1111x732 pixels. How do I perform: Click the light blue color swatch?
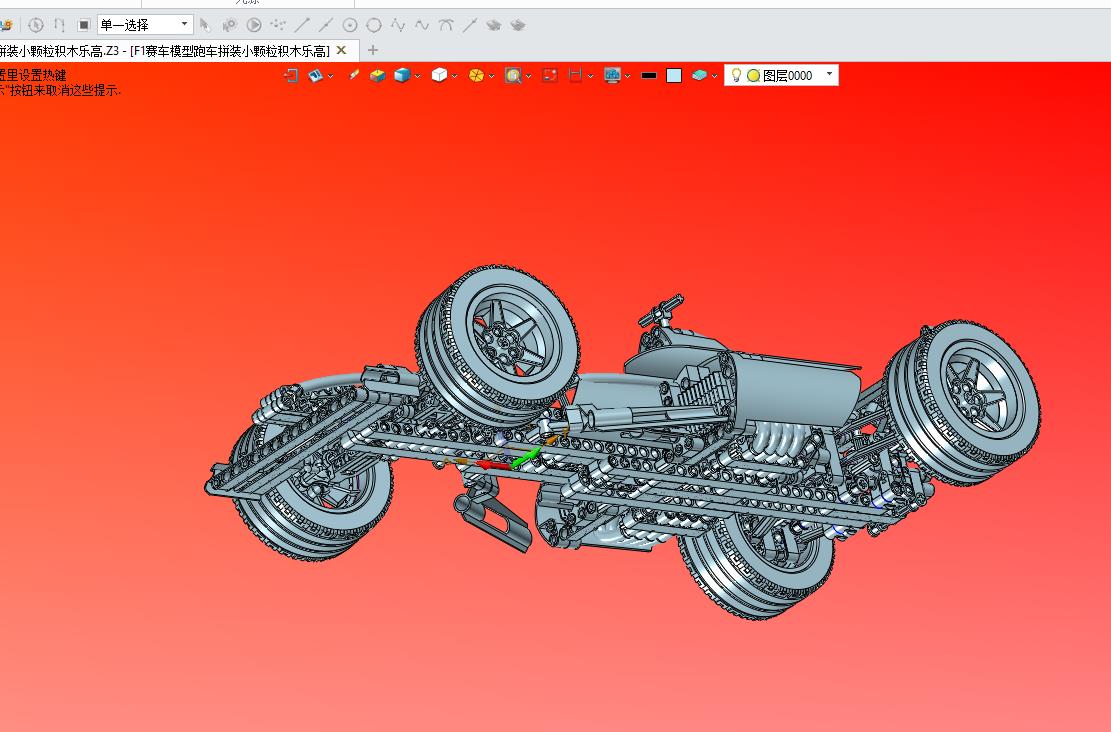click(674, 75)
